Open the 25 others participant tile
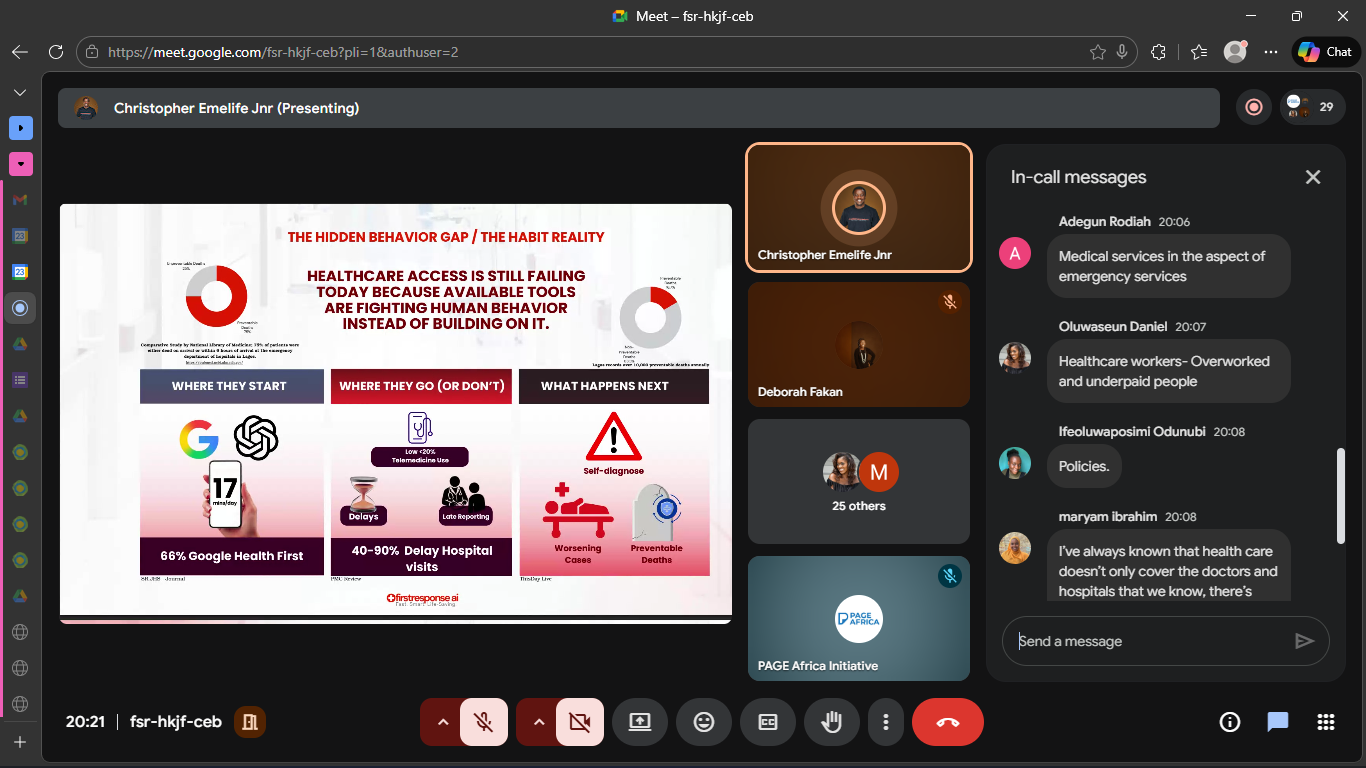This screenshot has height=768, width=1366. coord(859,482)
